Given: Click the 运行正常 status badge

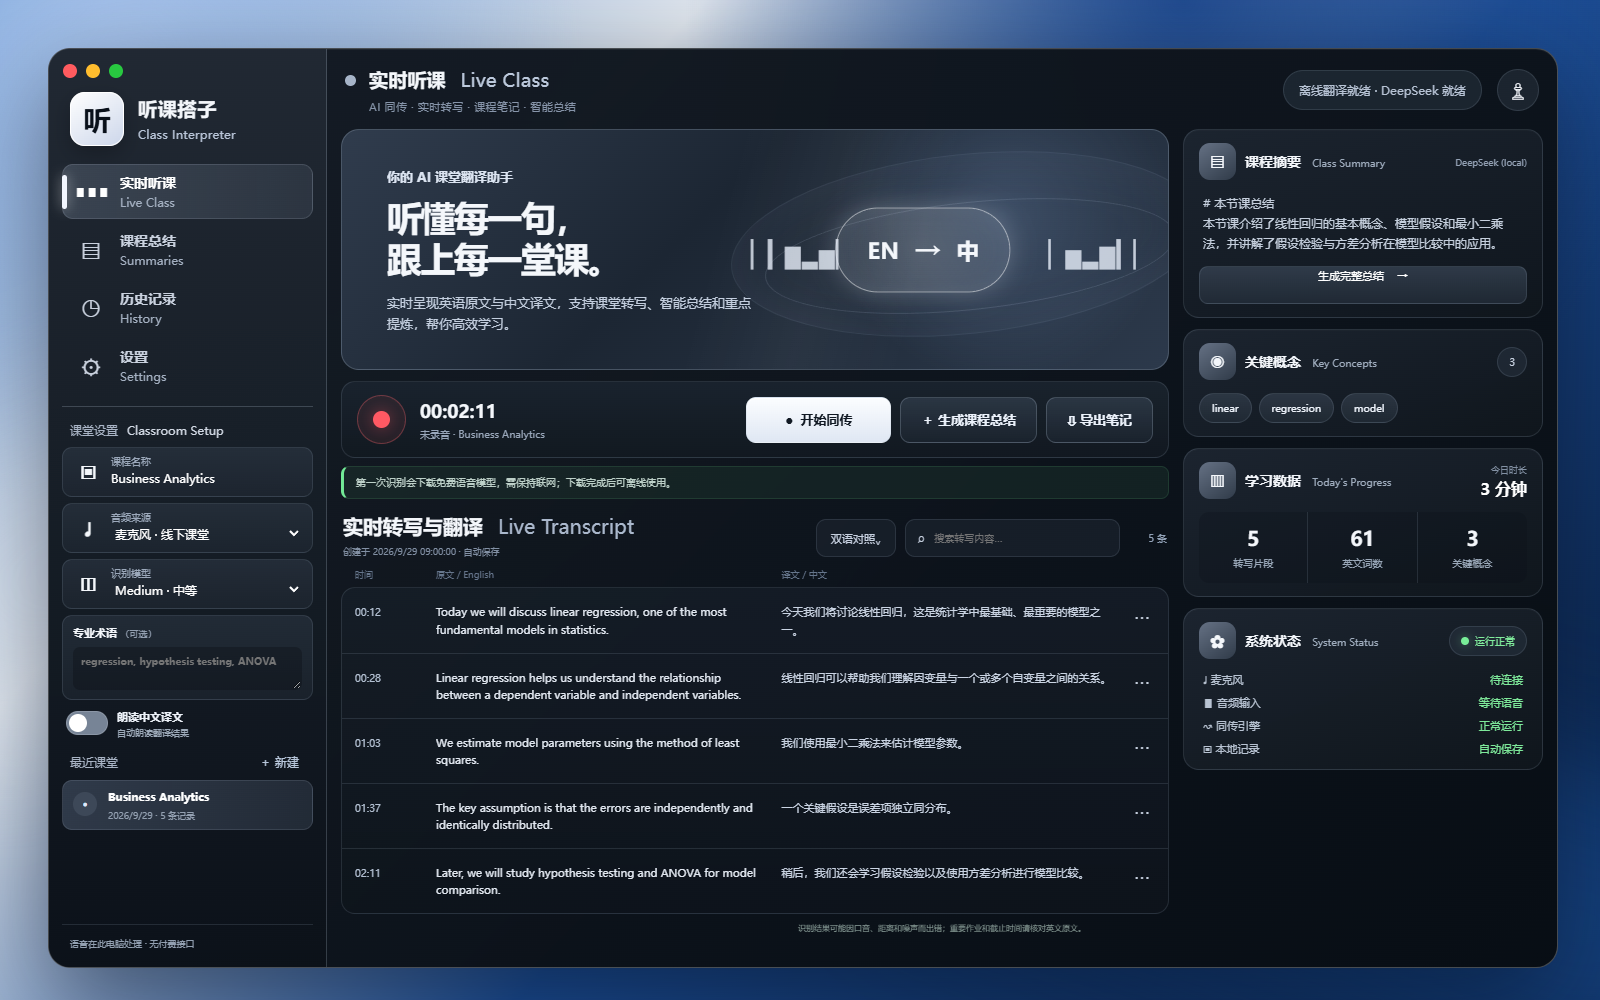Looking at the screenshot, I should pos(1487,641).
